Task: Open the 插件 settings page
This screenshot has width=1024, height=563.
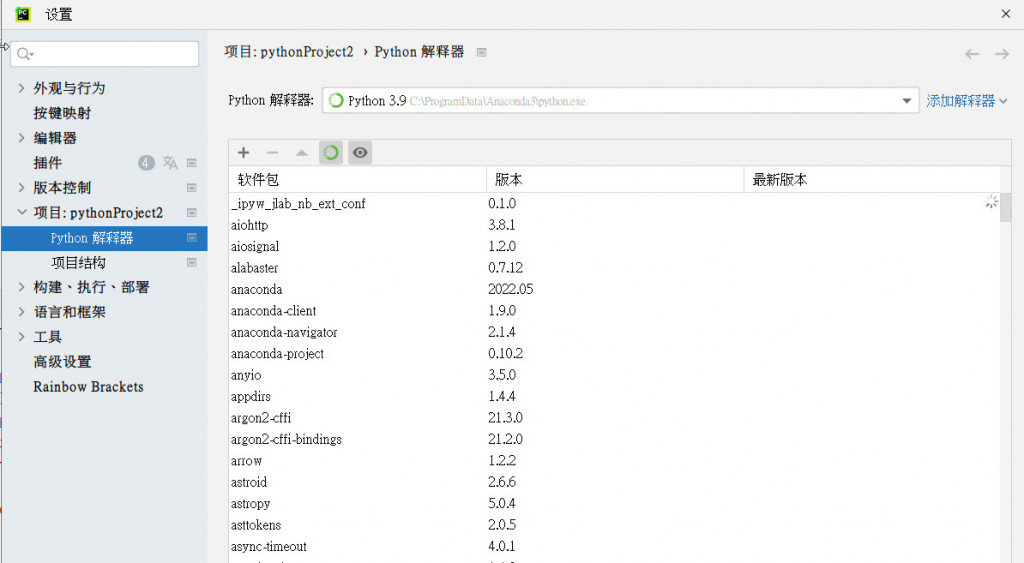Action: point(48,163)
